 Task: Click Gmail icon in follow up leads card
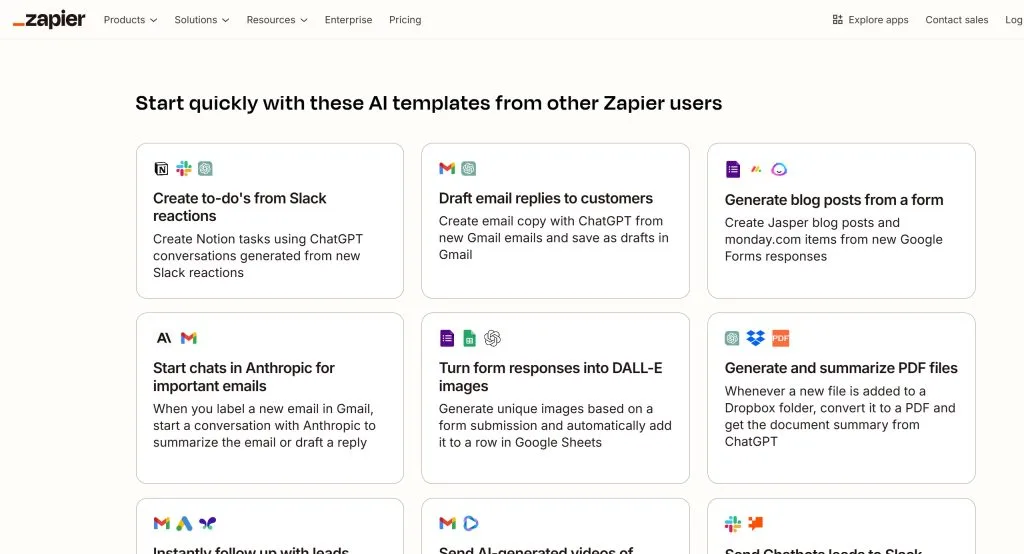point(161,523)
